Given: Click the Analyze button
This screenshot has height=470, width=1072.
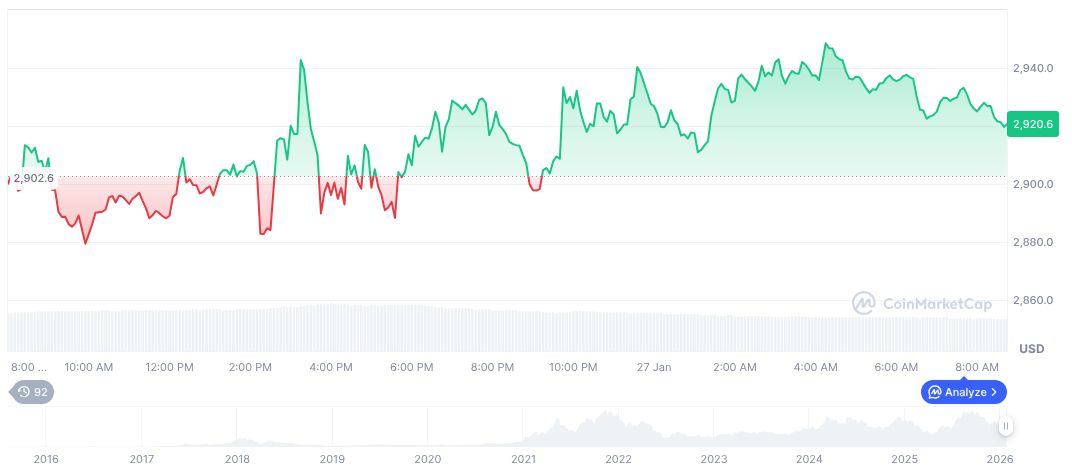Looking at the screenshot, I should [x=964, y=392].
